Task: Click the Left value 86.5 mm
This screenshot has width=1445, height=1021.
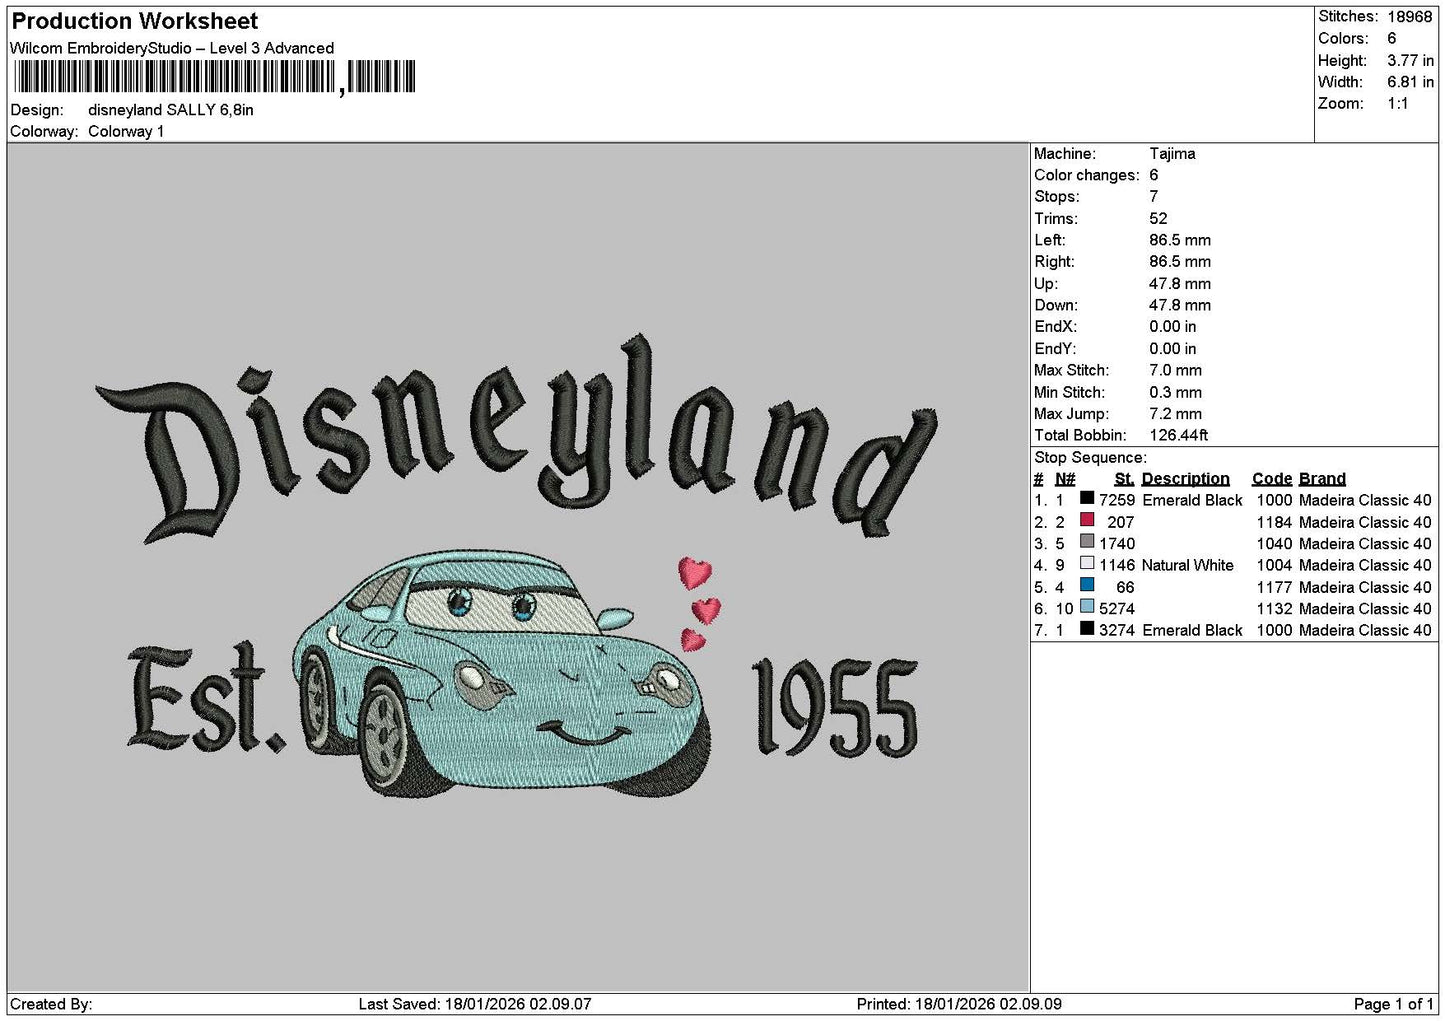Action: 1180,240
